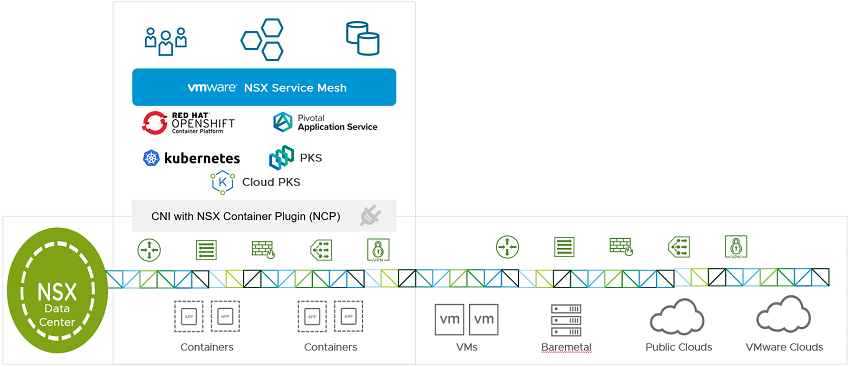Click the leftmost APP container box
850x367 pixels.
[x=189, y=316]
